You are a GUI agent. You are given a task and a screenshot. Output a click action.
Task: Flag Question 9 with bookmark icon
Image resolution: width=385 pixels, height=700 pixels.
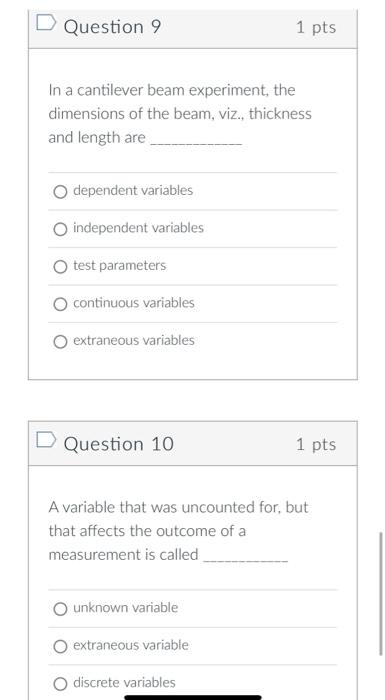[46, 23]
